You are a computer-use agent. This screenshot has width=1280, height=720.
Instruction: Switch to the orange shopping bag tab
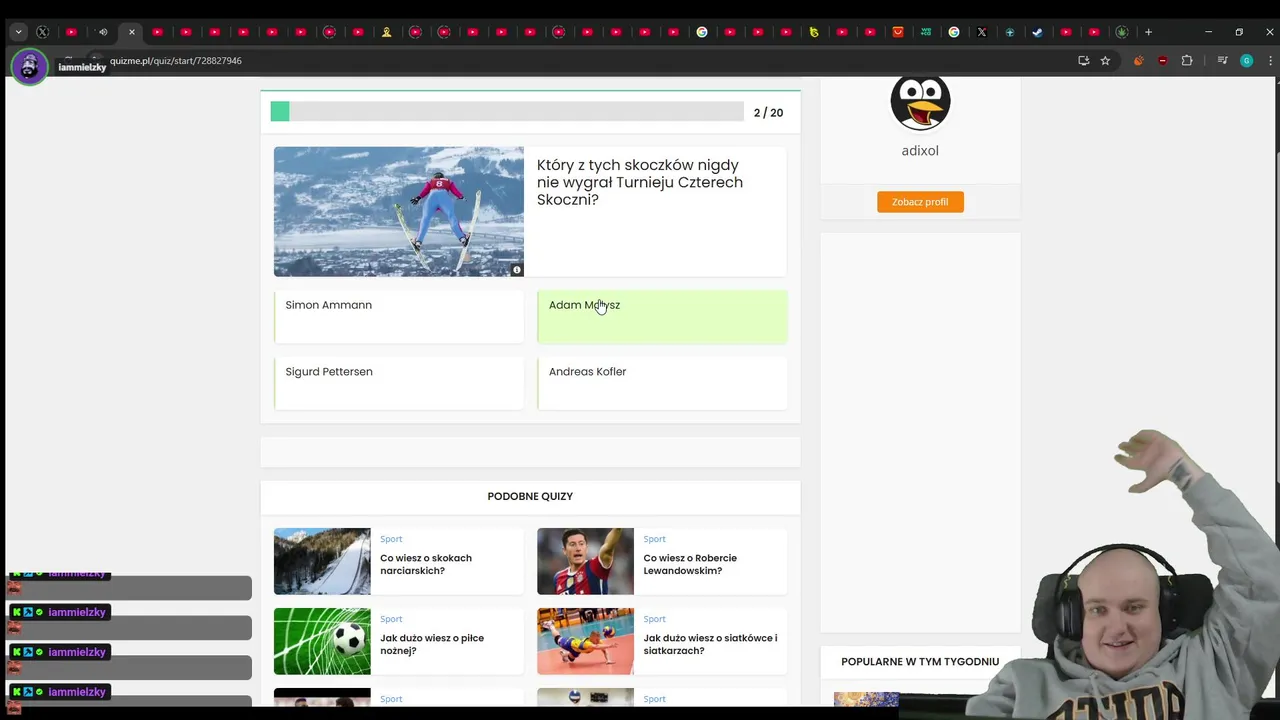(898, 32)
